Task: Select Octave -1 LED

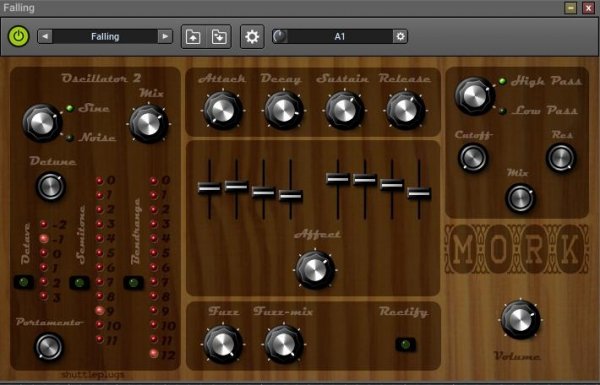Action: point(44,239)
